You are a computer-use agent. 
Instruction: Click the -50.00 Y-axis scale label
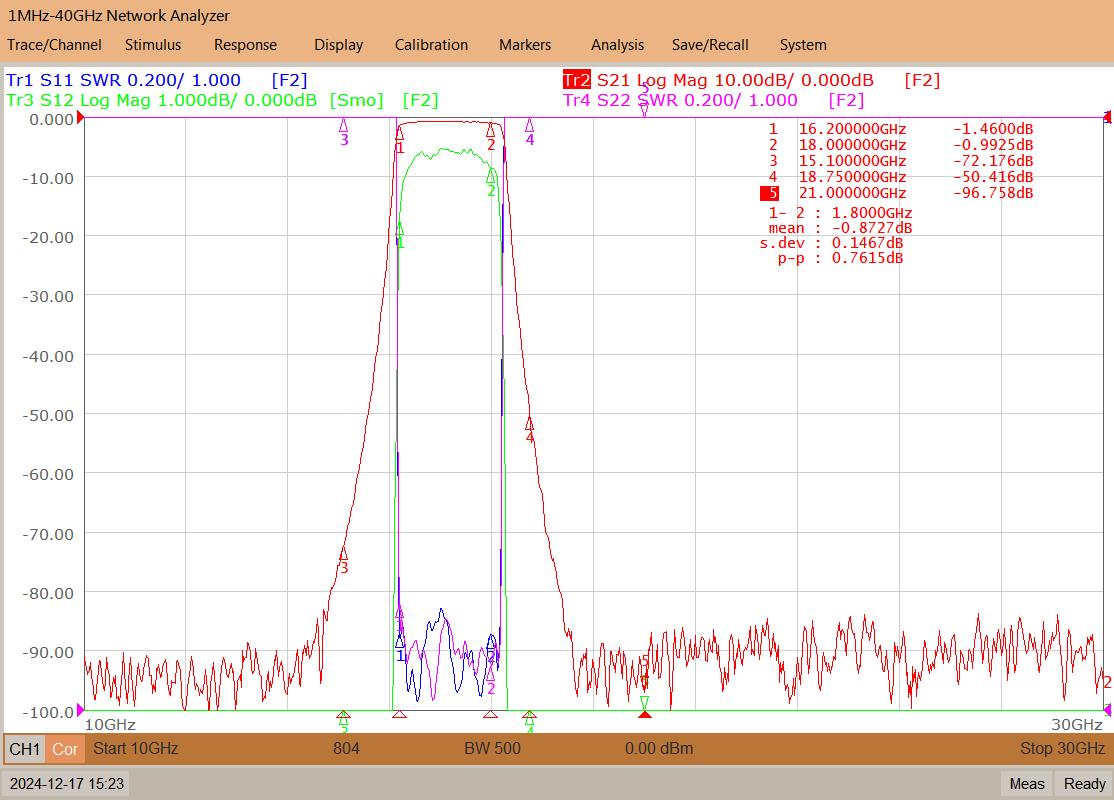(x=48, y=415)
